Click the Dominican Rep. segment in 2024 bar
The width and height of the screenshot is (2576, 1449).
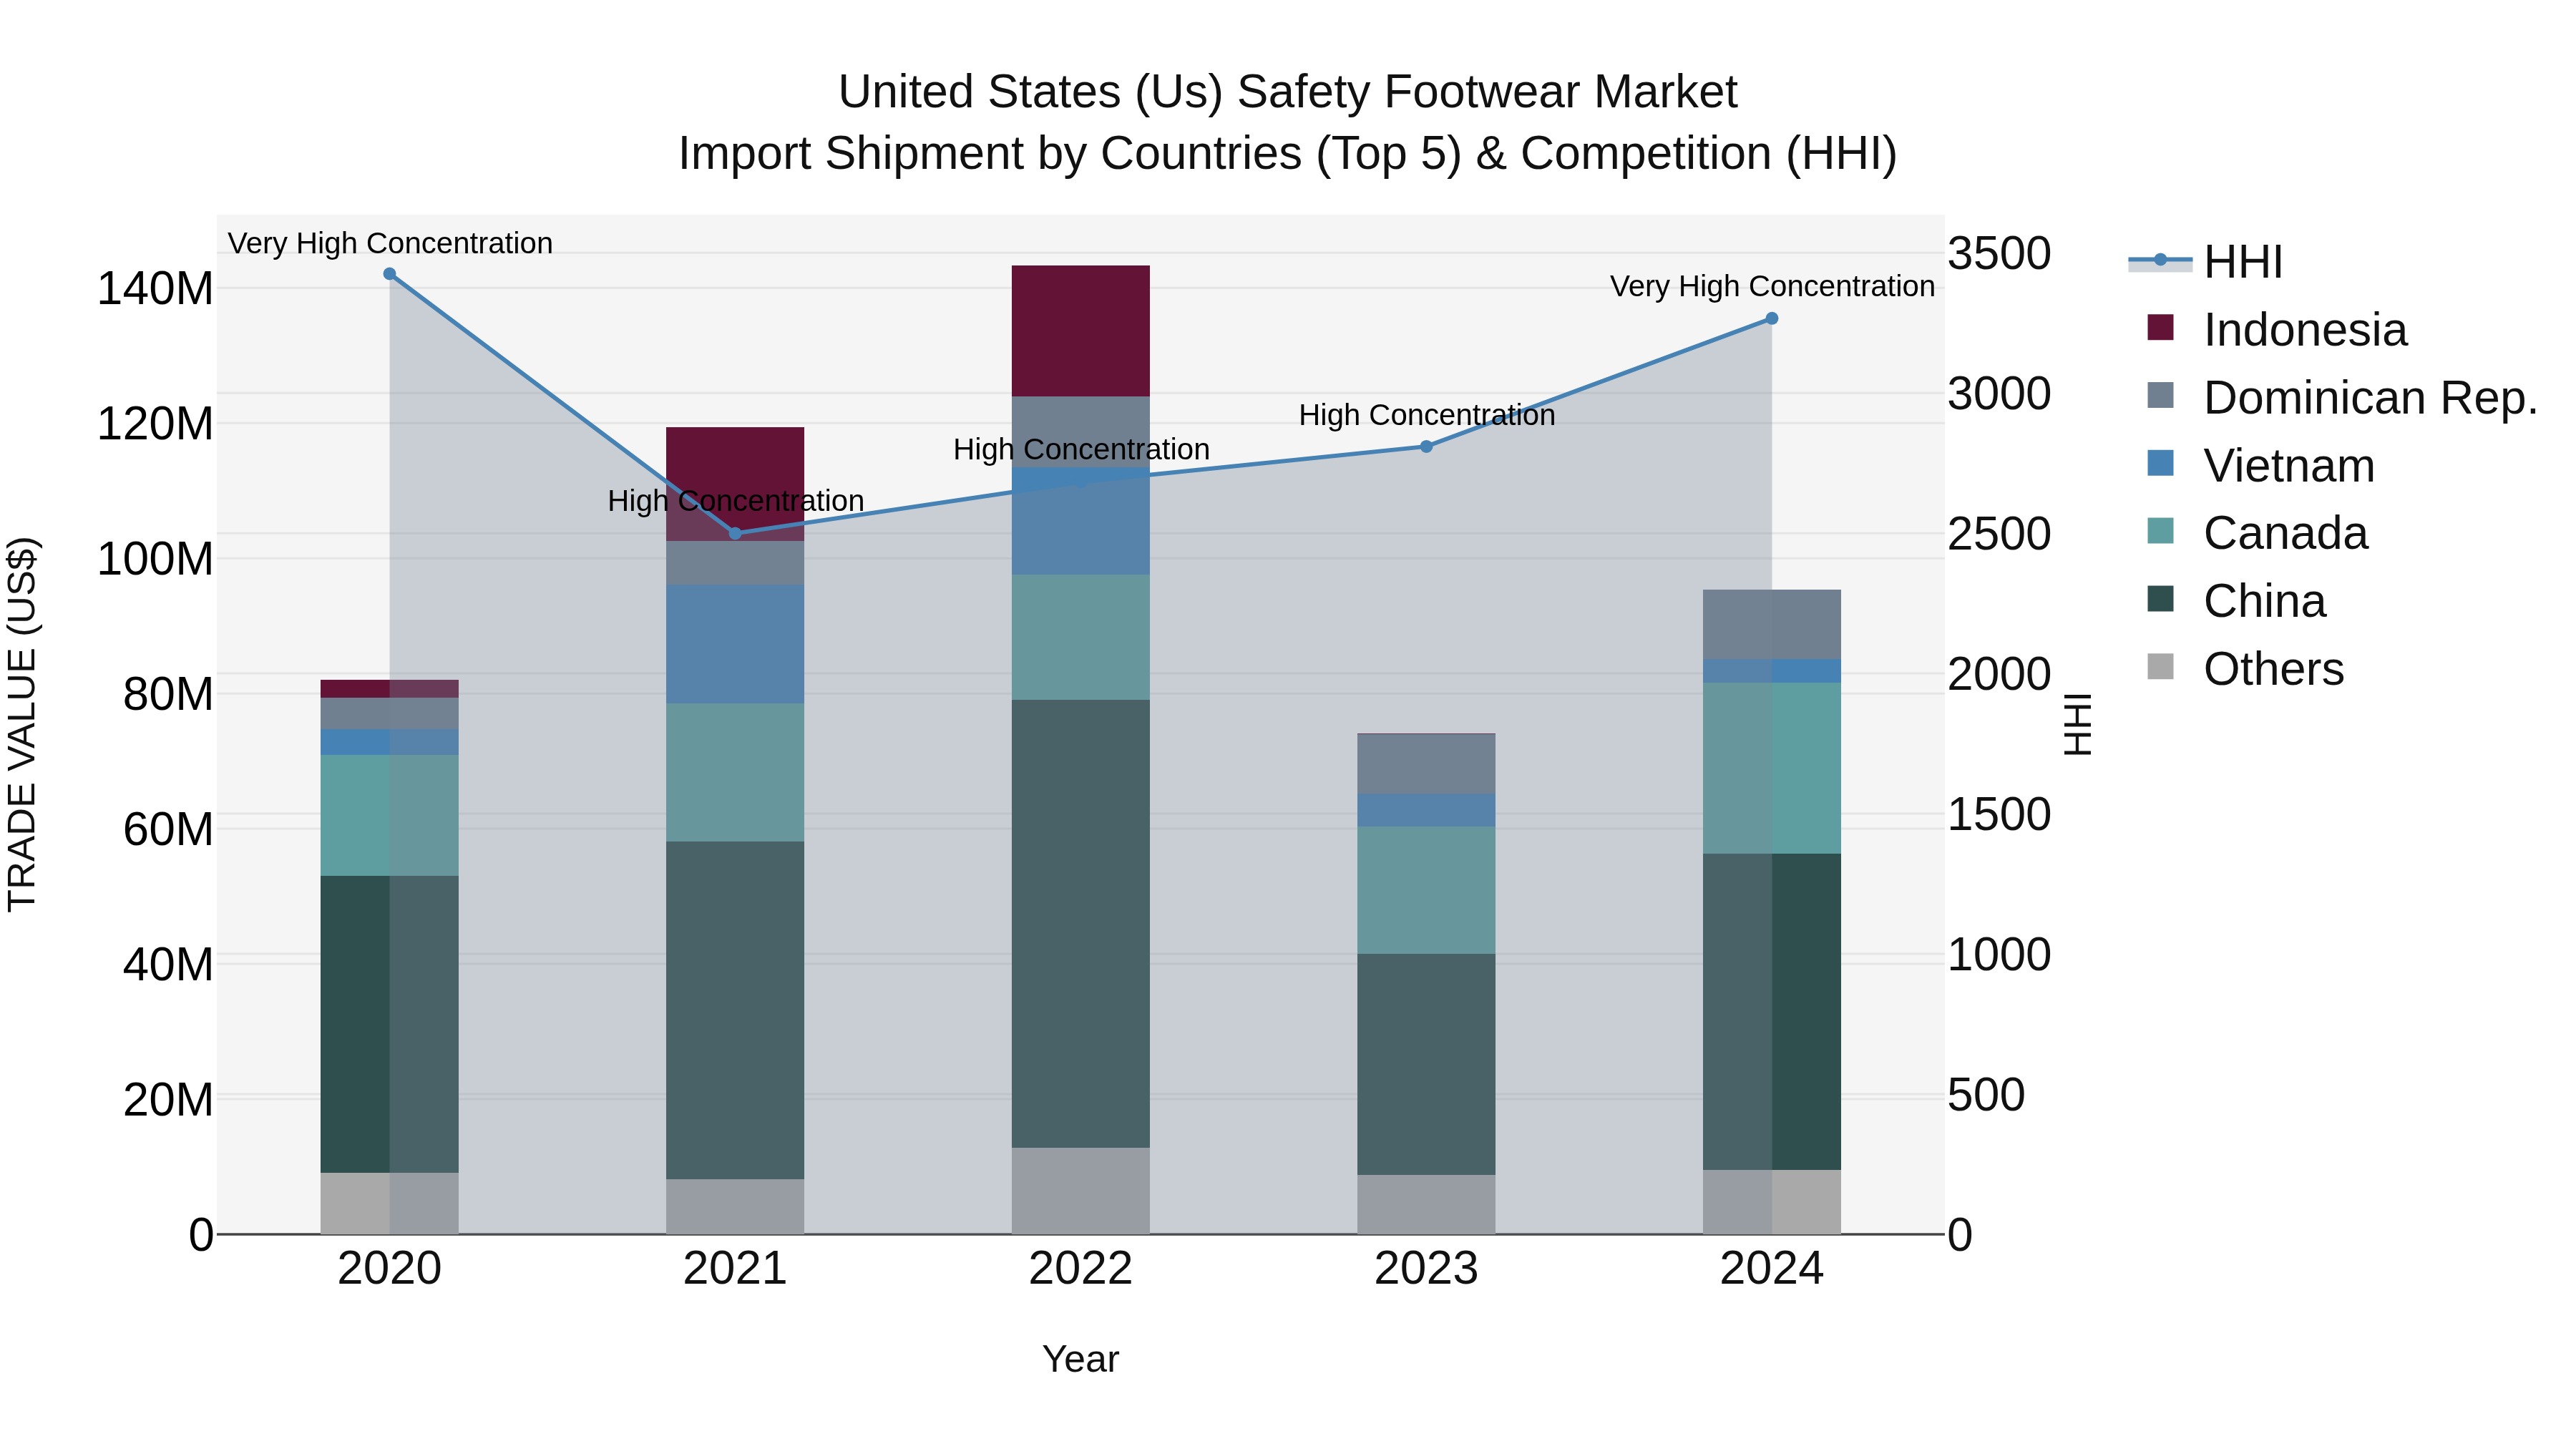coord(1771,625)
